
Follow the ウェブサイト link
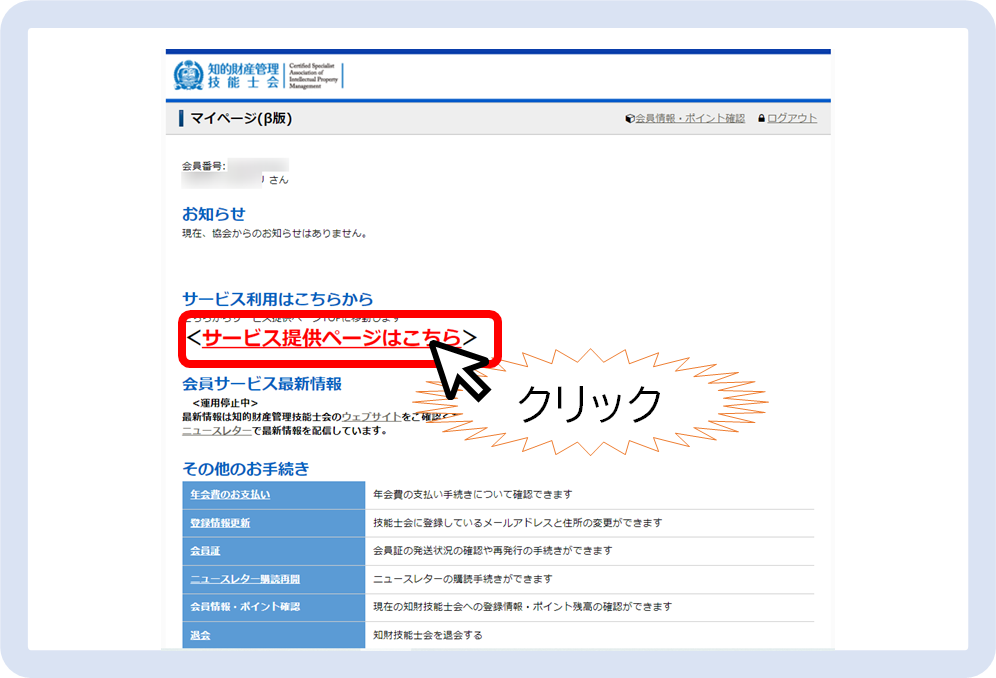click(371, 416)
